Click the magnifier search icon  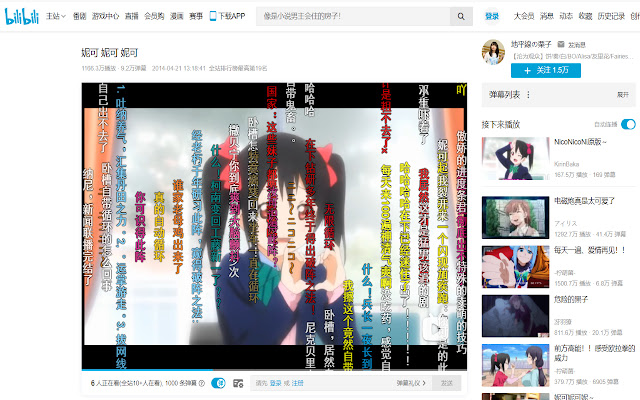(x=461, y=16)
